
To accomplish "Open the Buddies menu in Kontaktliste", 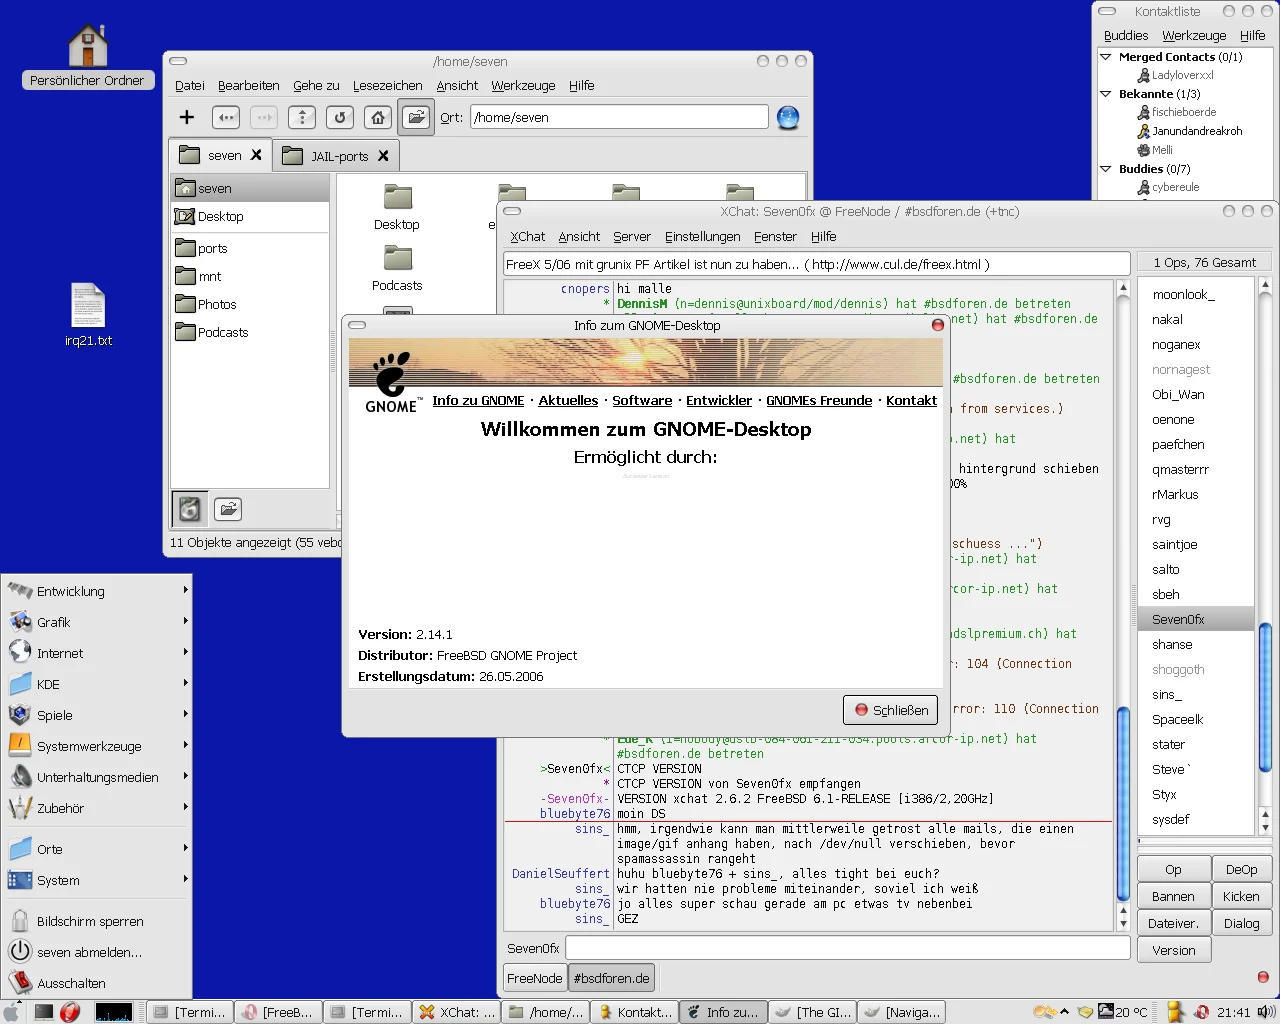I will coord(1125,35).
